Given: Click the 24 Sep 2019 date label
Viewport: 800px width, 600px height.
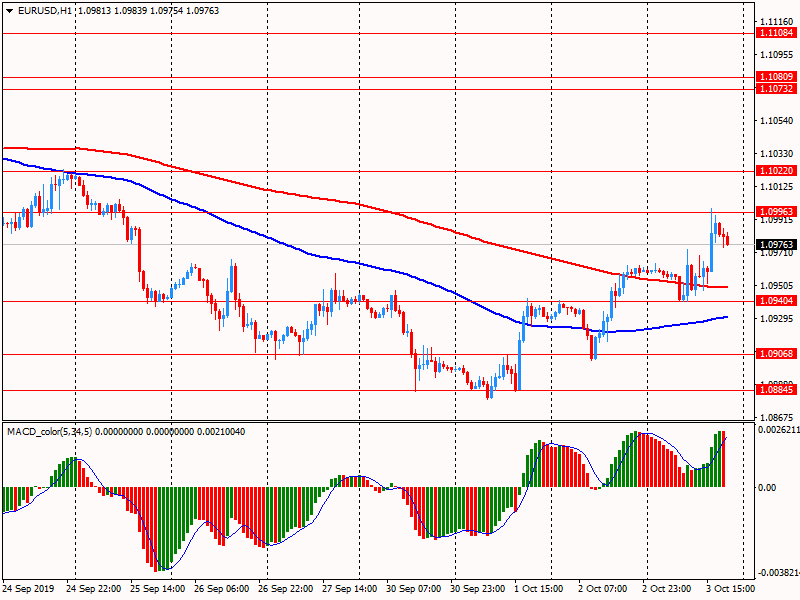Looking at the screenshot, I should (x=29, y=589).
